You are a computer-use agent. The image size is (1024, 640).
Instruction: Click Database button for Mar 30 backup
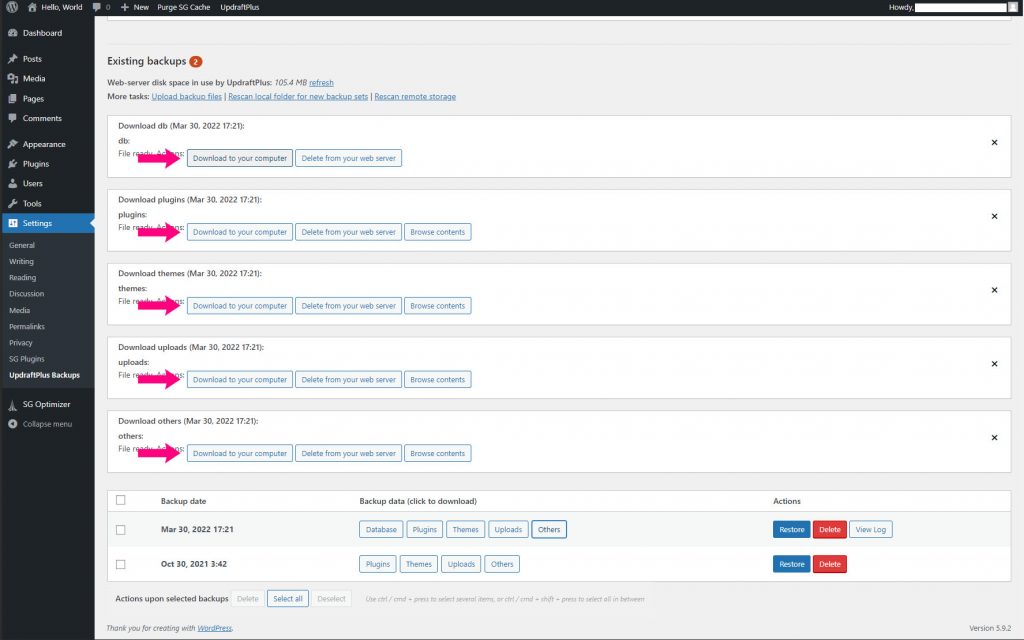point(381,530)
